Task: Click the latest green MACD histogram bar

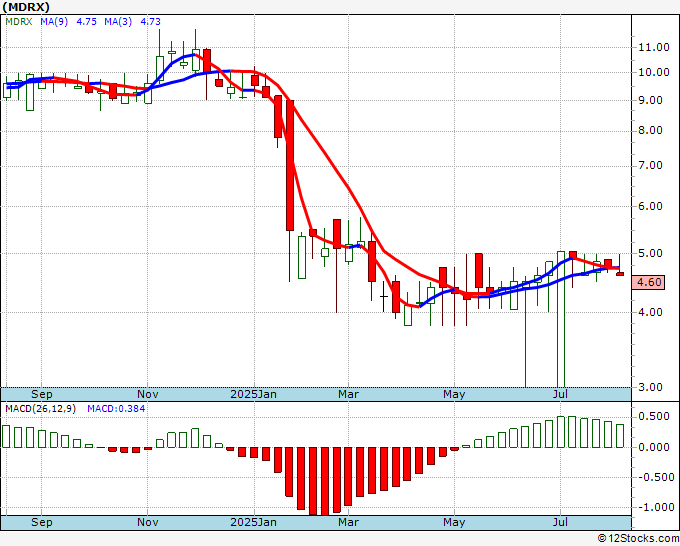Action: point(620,436)
